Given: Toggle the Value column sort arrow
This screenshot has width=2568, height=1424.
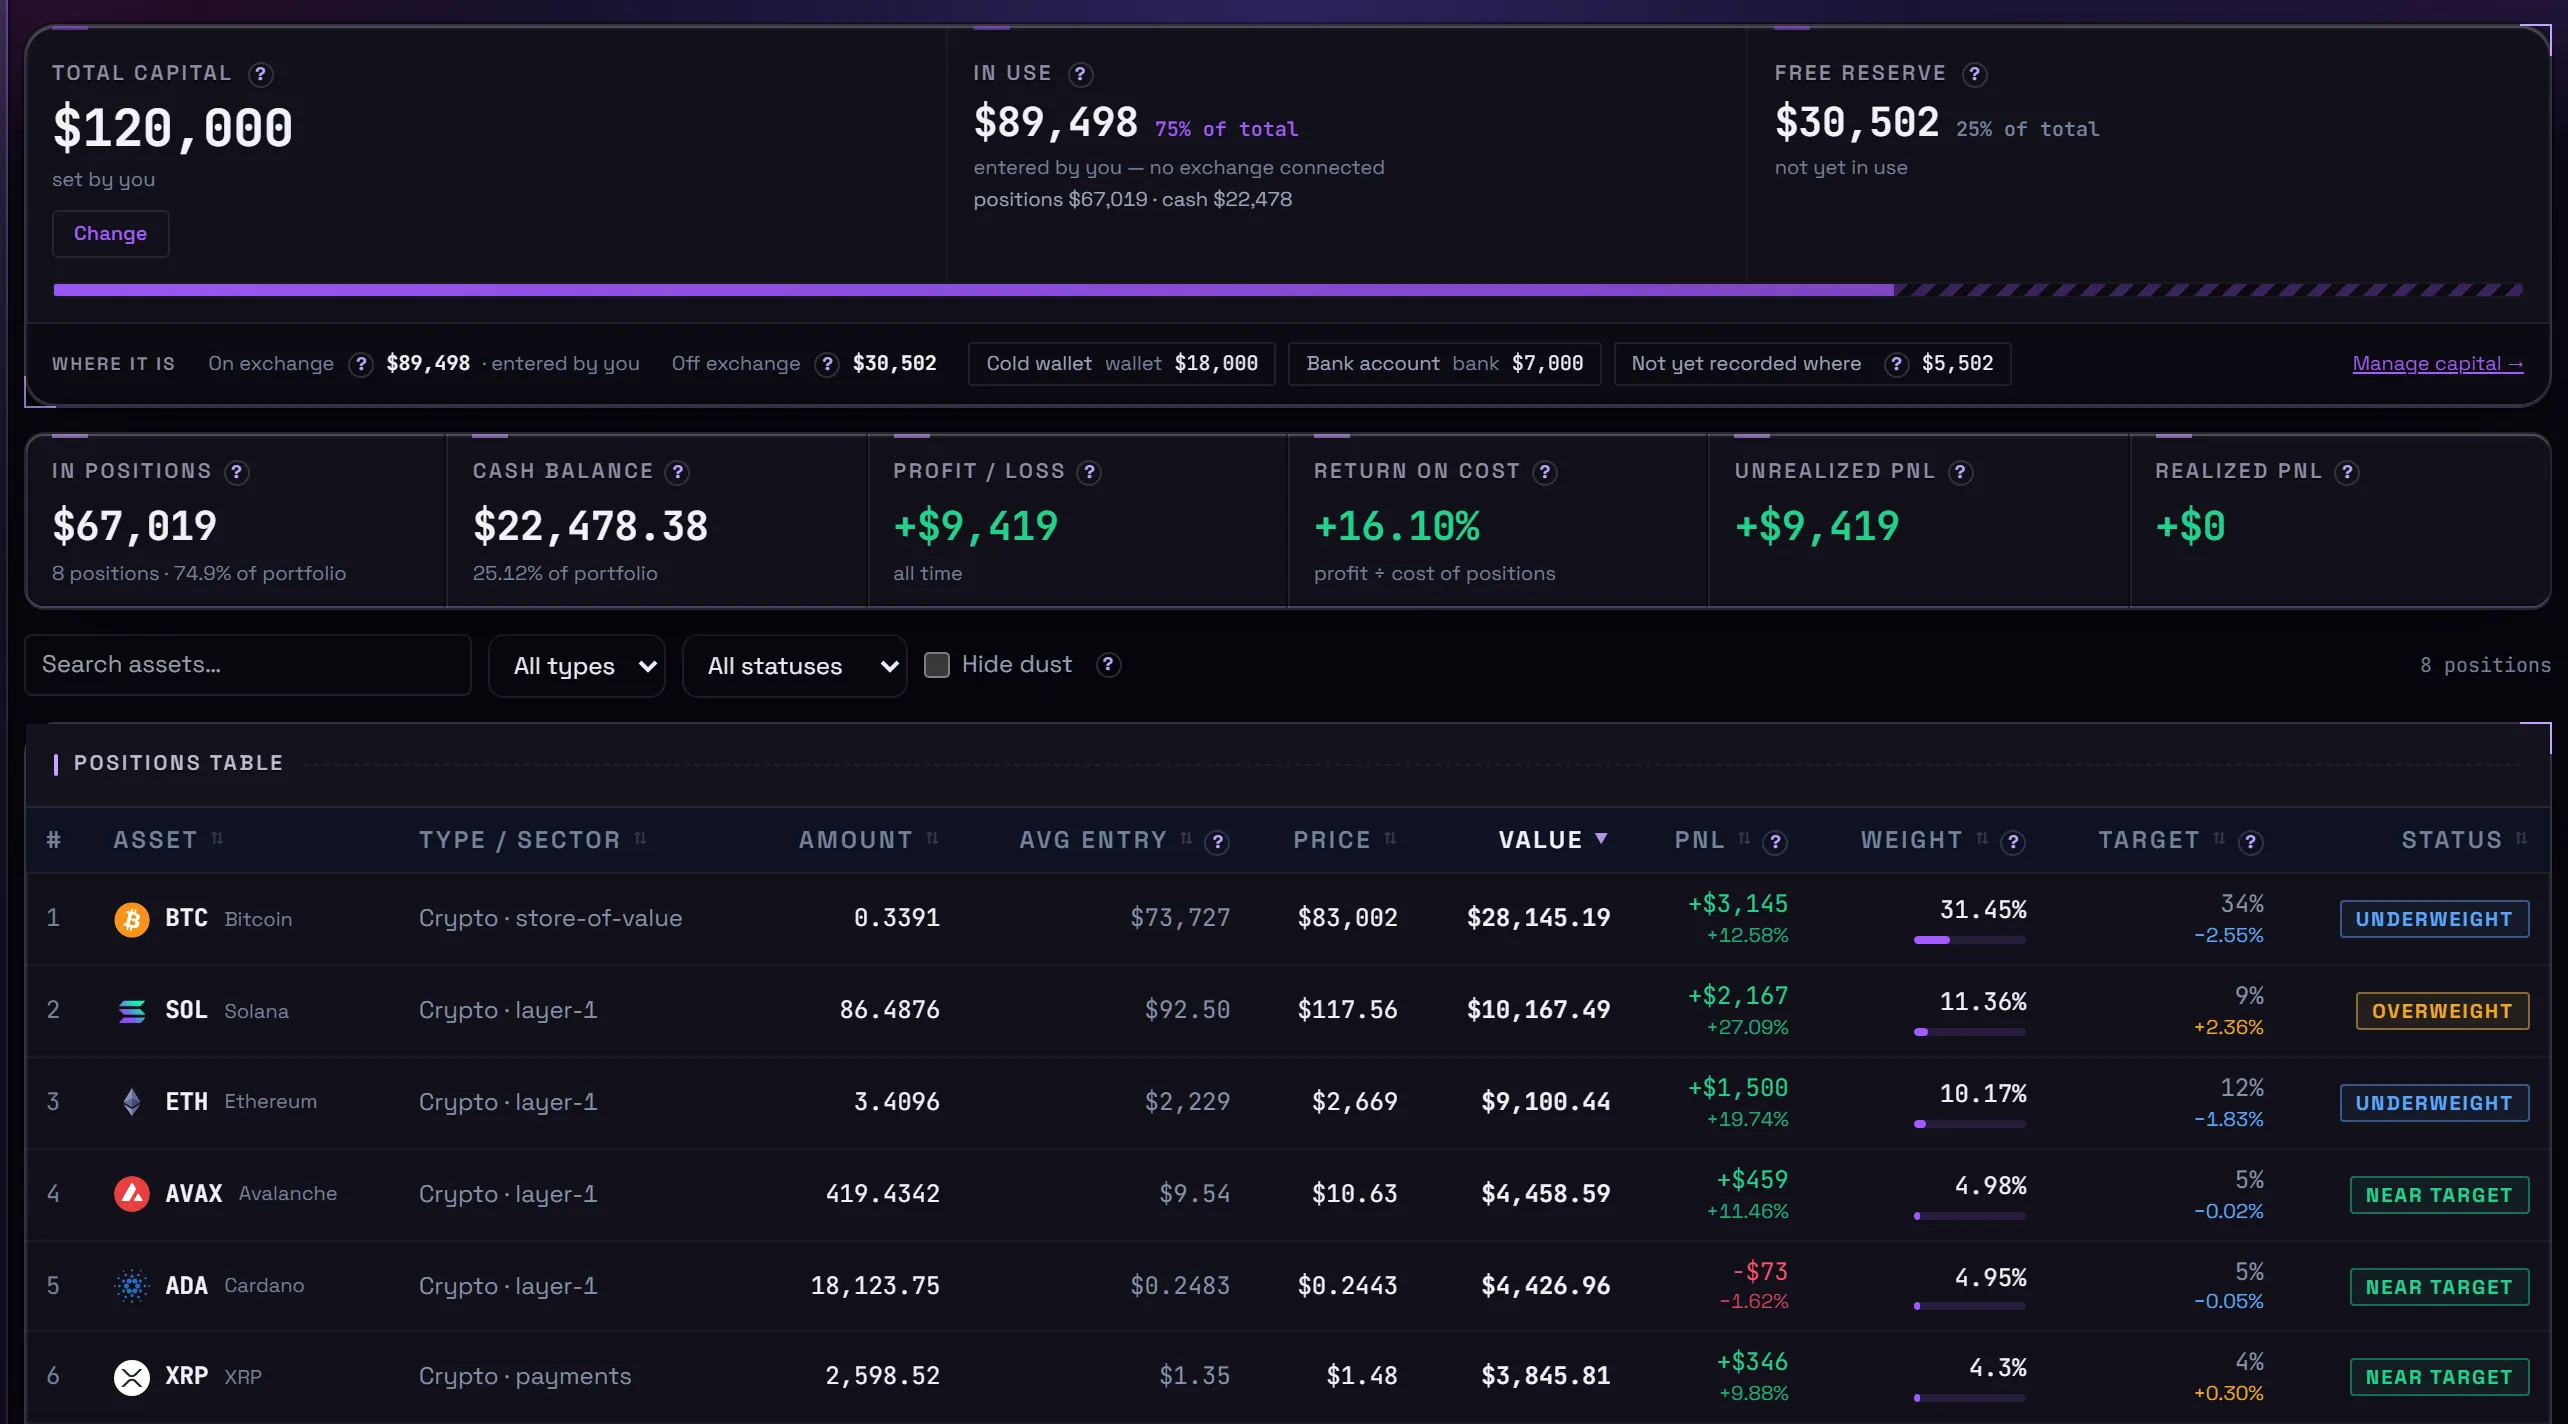Looking at the screenshot, I should tap(1601, 839).
